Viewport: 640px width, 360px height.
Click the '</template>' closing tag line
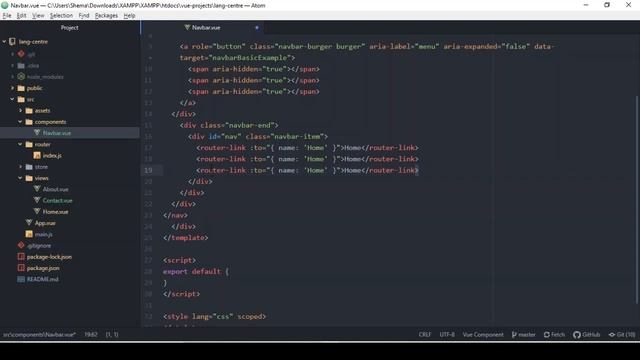pyautogui.click(x=186, y=238)
